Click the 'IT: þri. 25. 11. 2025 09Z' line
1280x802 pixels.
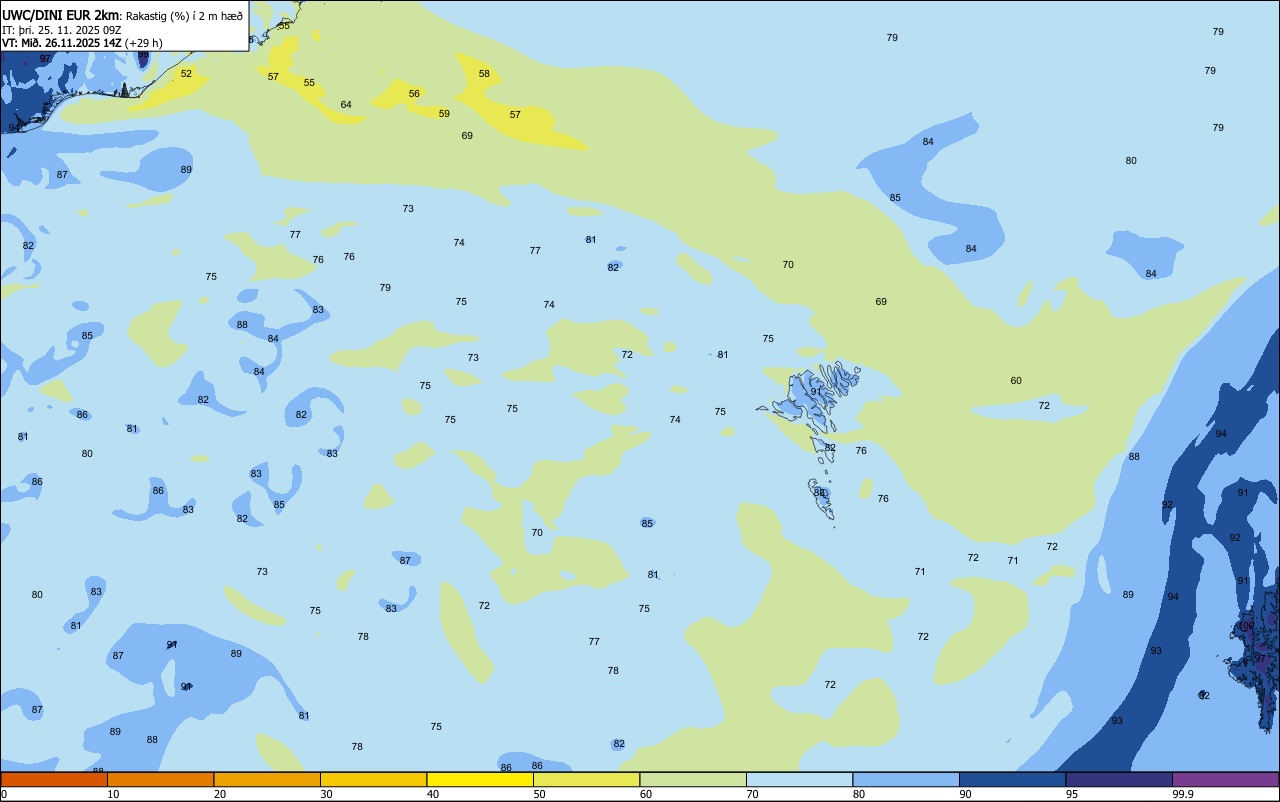(62, 30)
